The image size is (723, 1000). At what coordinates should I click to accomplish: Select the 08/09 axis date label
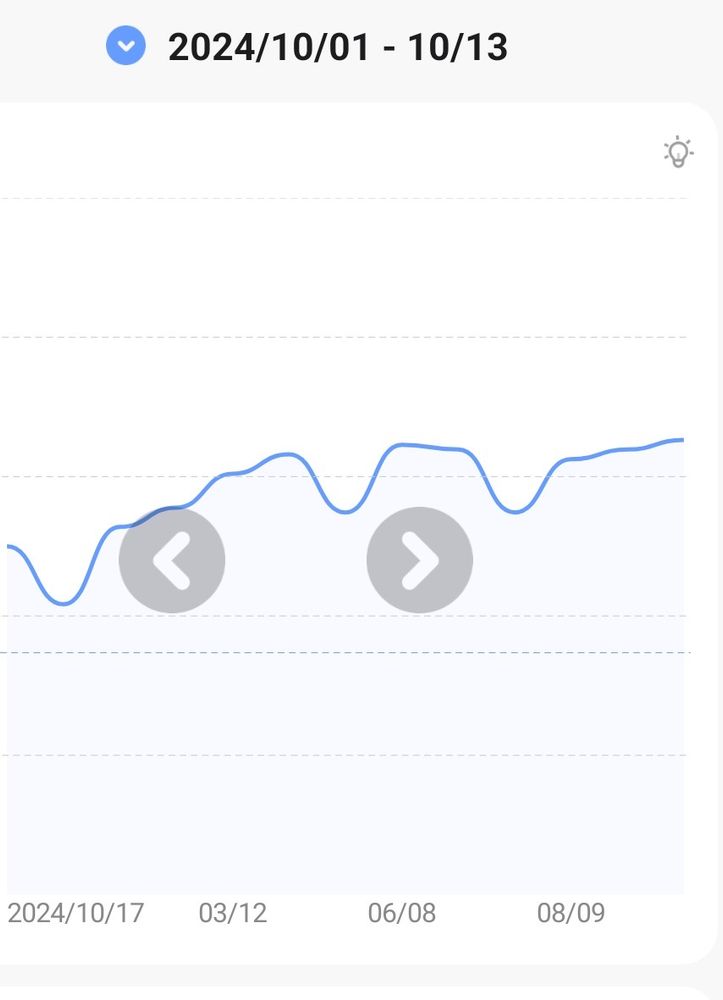click(571, 913)
